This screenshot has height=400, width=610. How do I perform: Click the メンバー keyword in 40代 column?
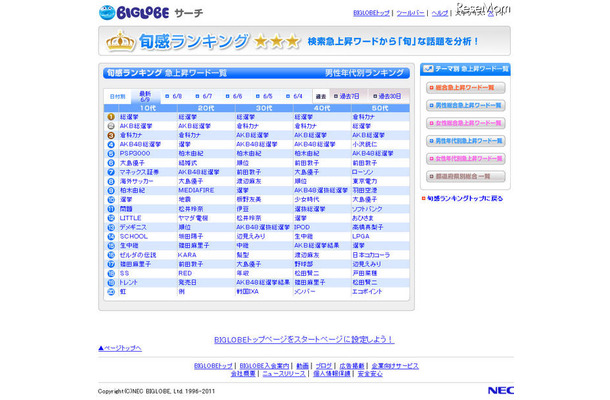point(305,292)
